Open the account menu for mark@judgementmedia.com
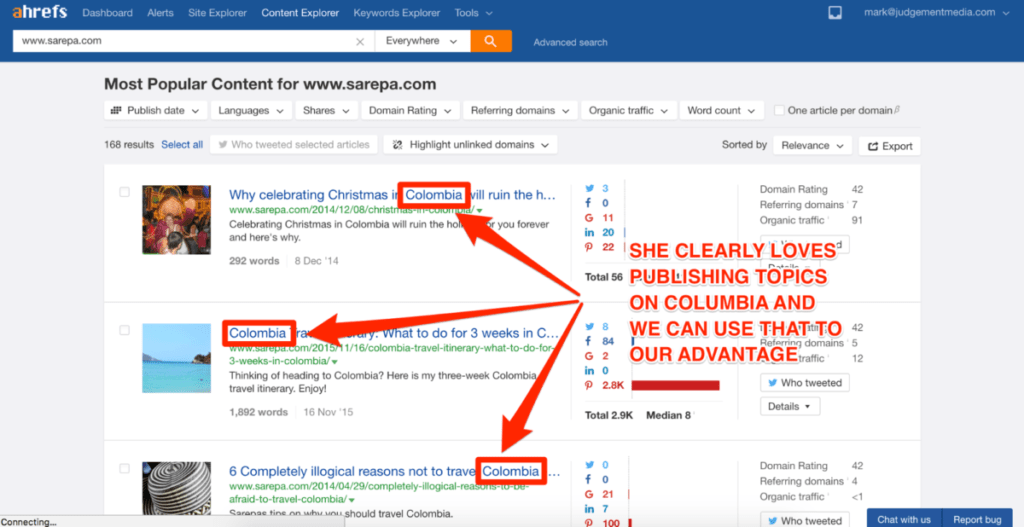The image size is (1024, 527). [938, 12]
